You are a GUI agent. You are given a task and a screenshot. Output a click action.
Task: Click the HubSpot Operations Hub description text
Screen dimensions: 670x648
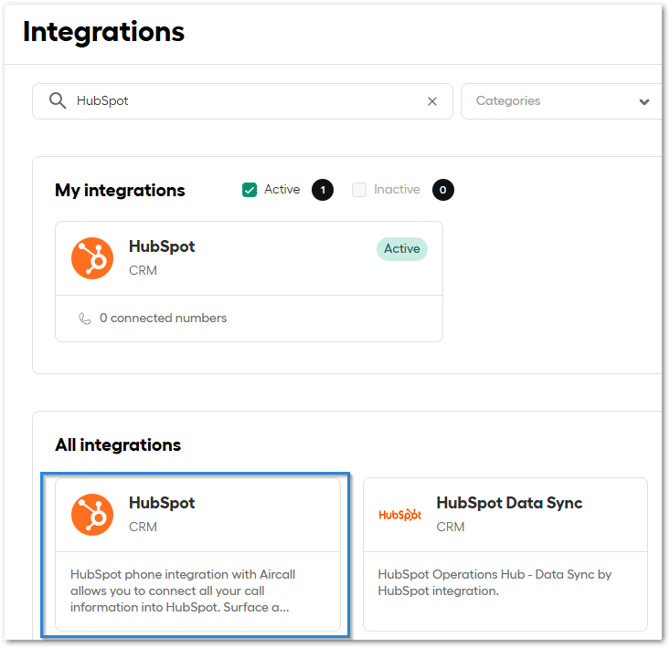pyautogui.click(x=495, y=583)
